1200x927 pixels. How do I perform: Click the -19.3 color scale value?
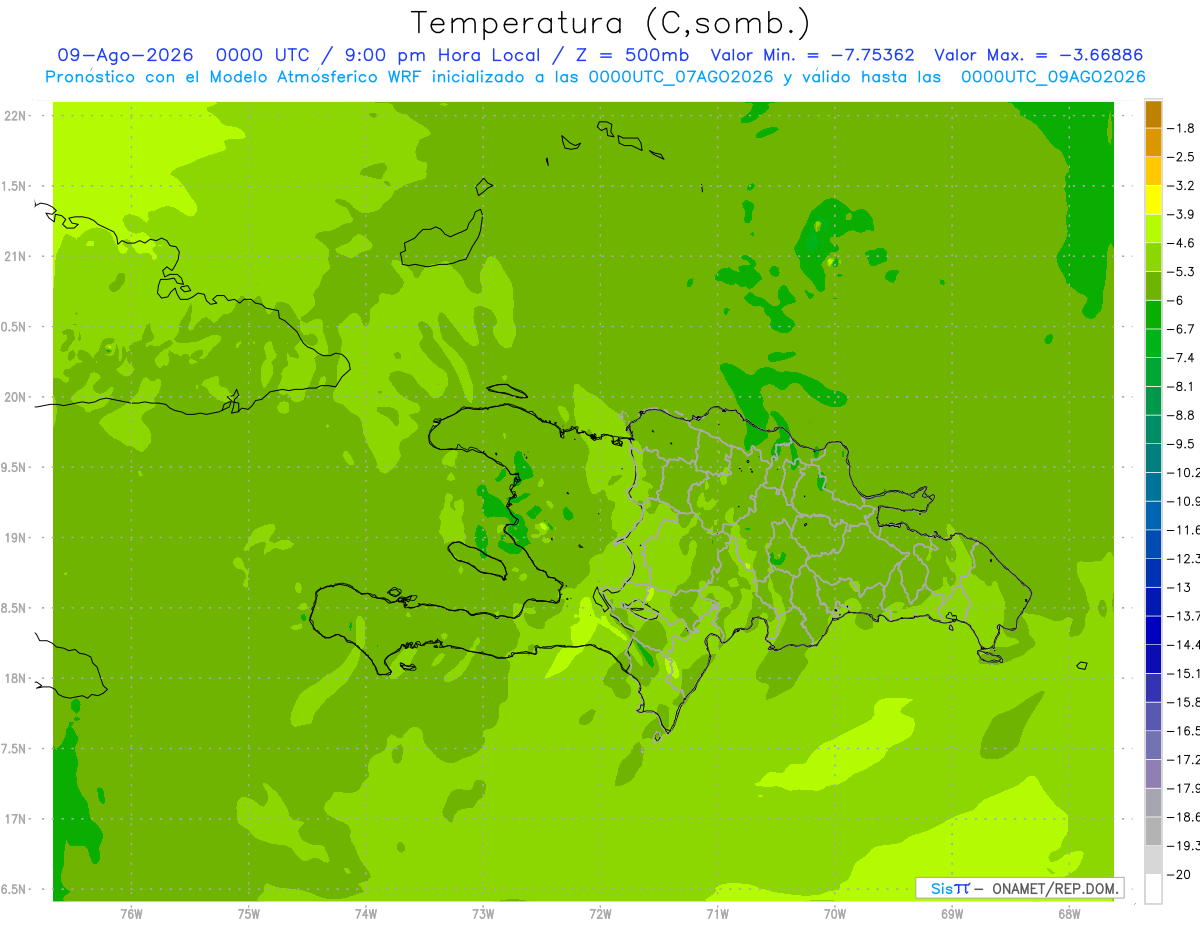[1186, 845]
